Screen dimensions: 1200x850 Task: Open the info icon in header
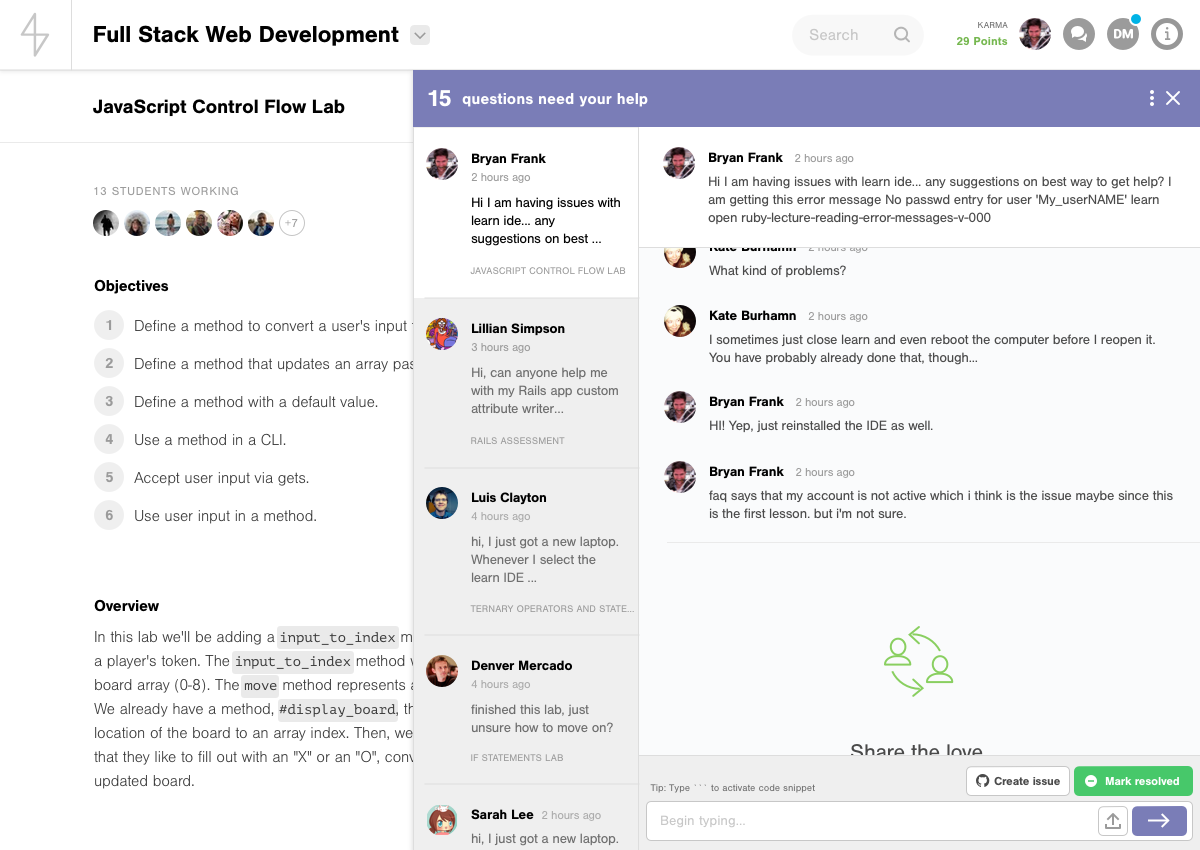coord(1167,34)
